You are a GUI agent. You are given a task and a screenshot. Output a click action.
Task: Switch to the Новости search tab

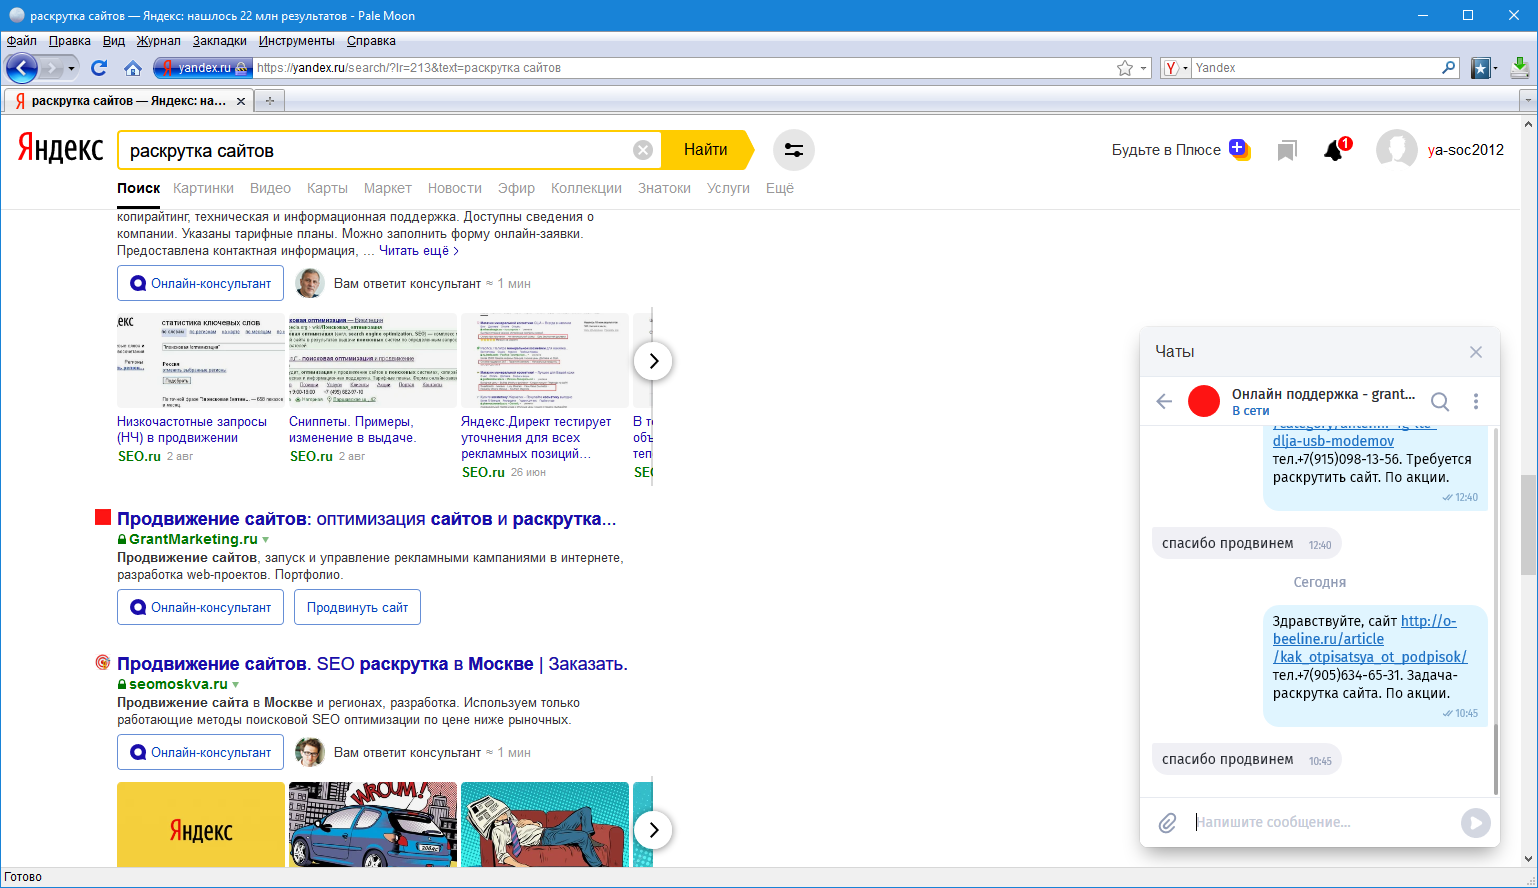click(455, 188)
